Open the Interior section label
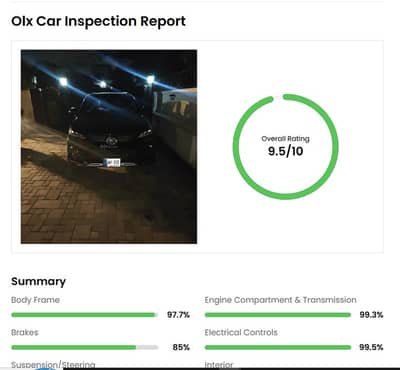The width and height of the screenshot is (400, 370). click(x=219, y=364)
